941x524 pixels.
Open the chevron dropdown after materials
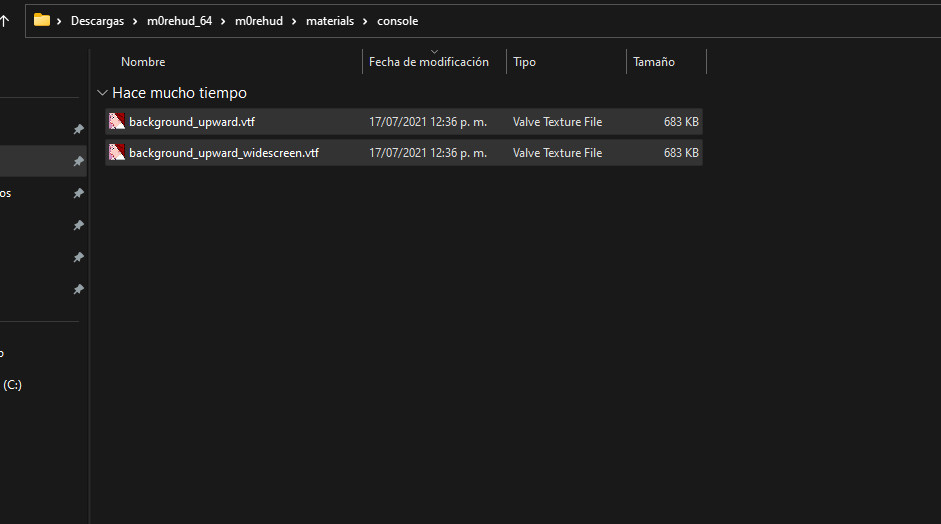(x=366, y=21)
